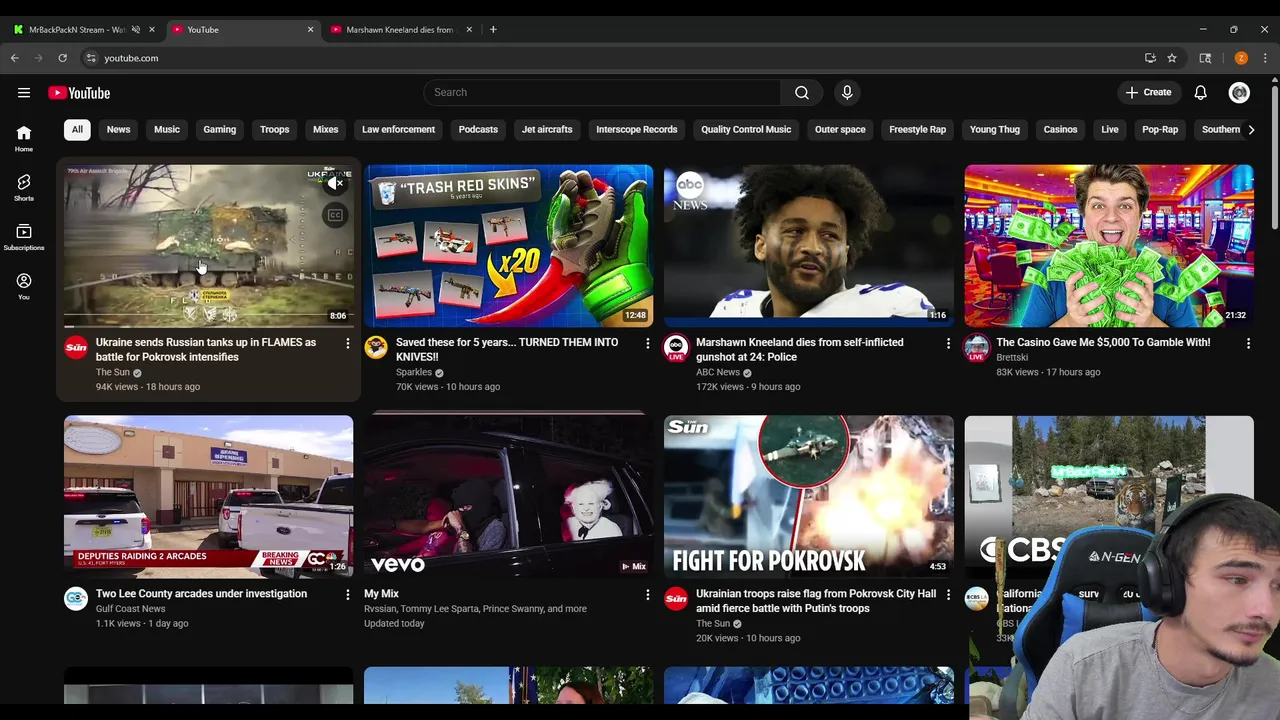1280x720 pixels.
Task: Open more options for Sparkles knives video
Action: point(647,343)
